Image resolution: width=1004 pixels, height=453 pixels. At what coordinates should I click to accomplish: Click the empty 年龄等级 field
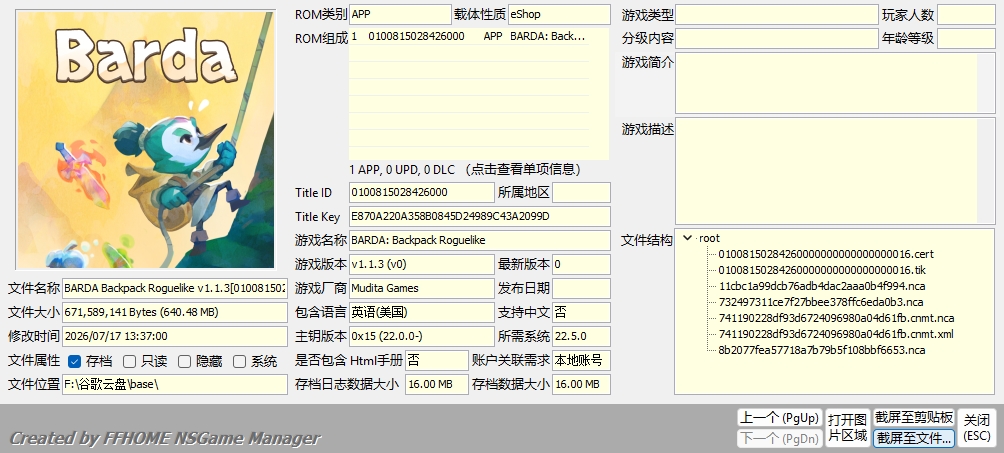point(966,38)
